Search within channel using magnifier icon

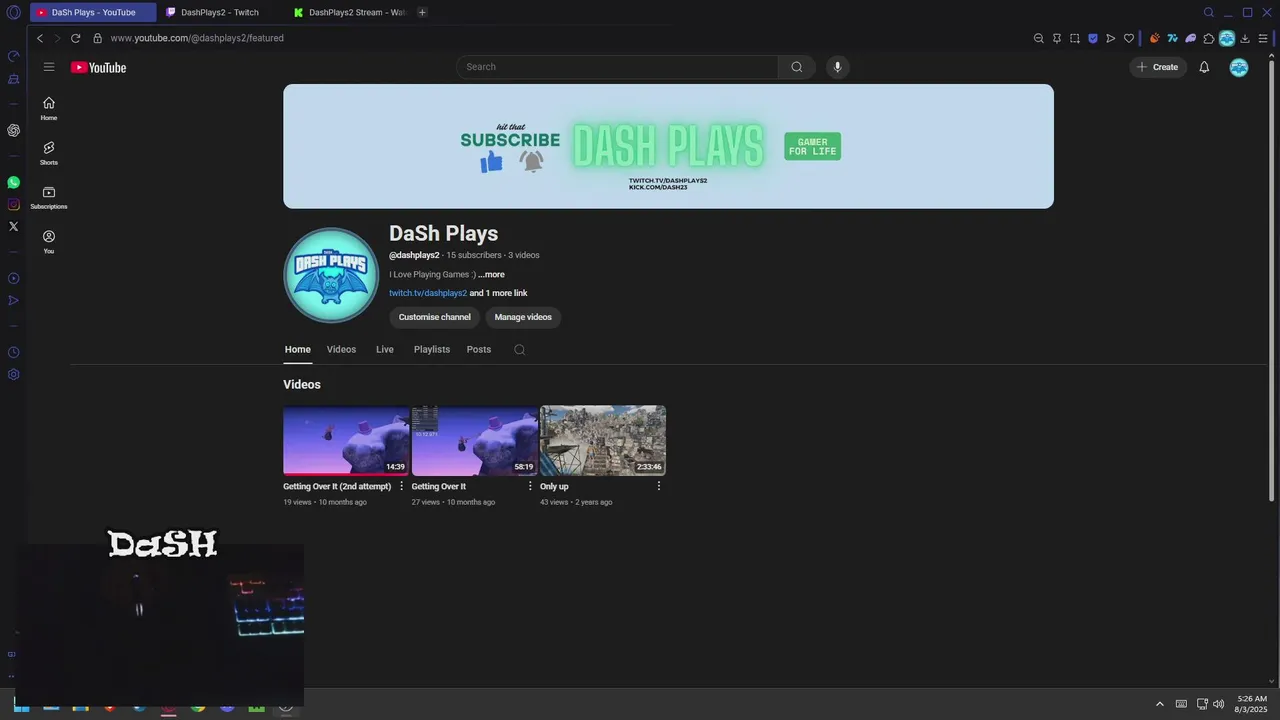click(519, 349)
